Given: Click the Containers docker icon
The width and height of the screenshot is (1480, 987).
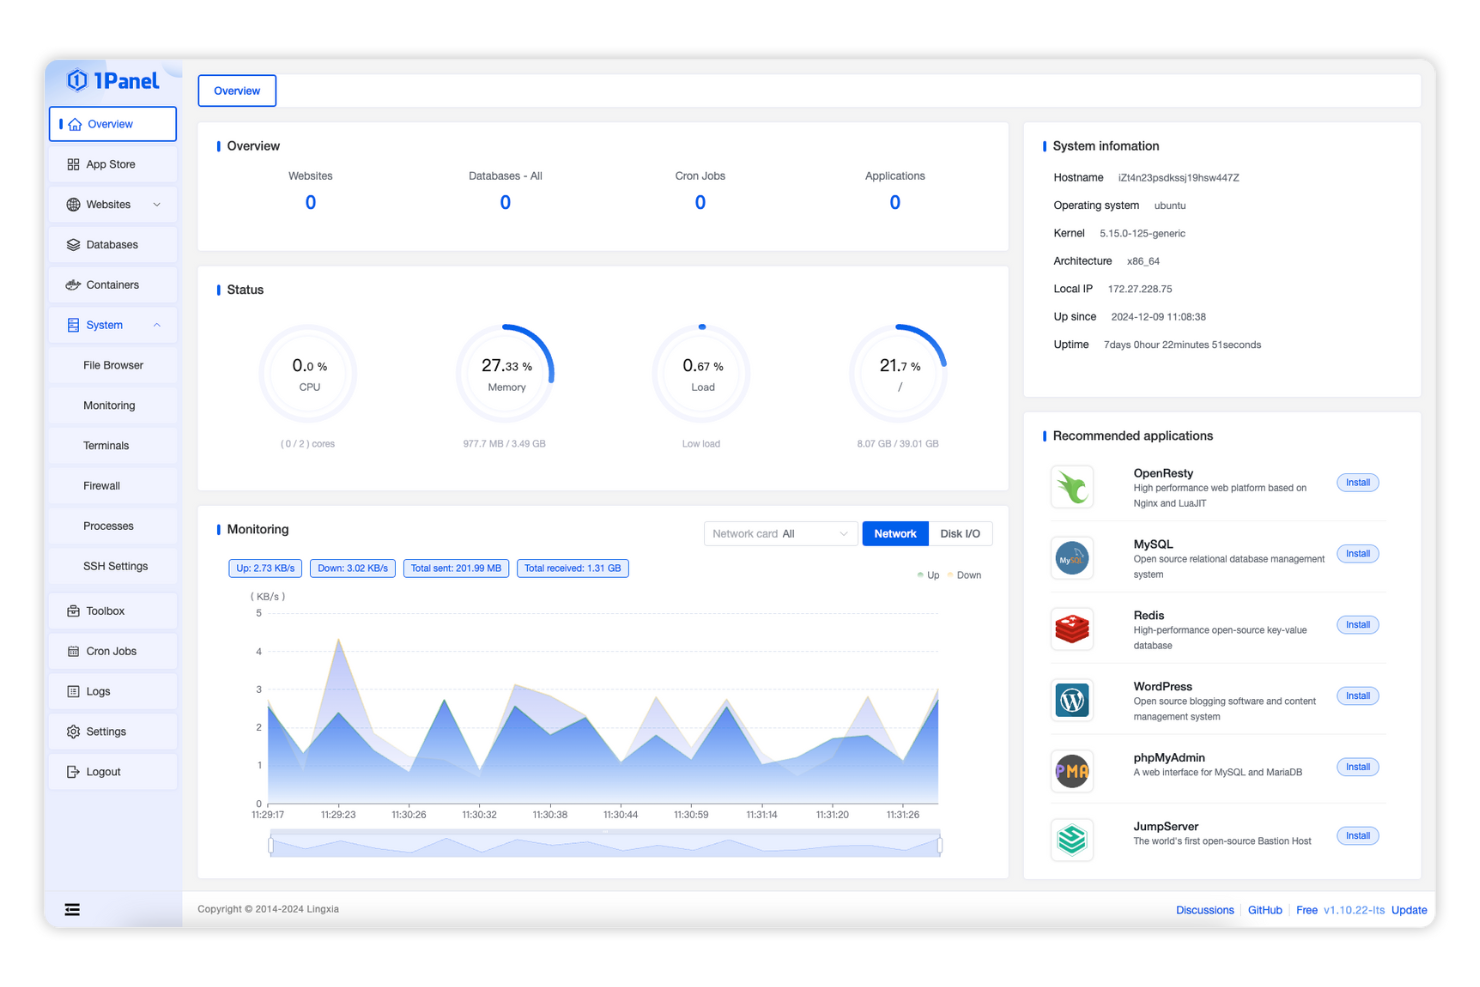Looking at the screenshot, I should click(x=73, y=285).
